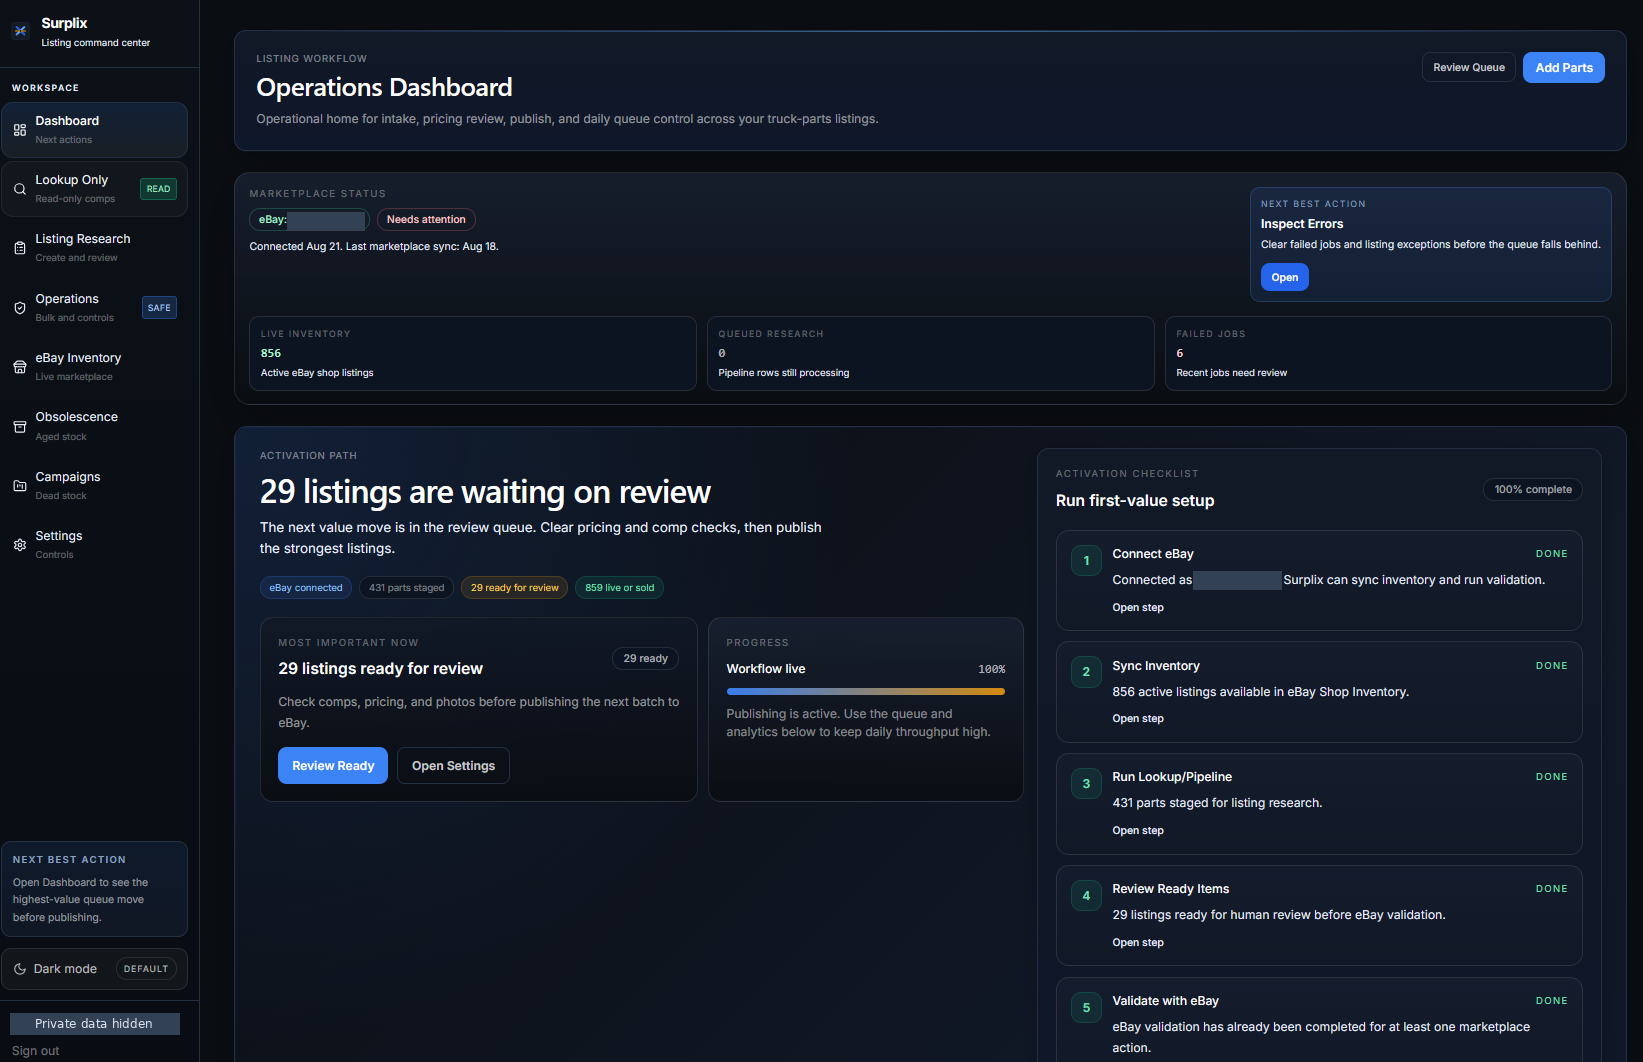Click Open step under Connect eBay
This screenshot has width=1643, height=1062.
(1138, 608)
